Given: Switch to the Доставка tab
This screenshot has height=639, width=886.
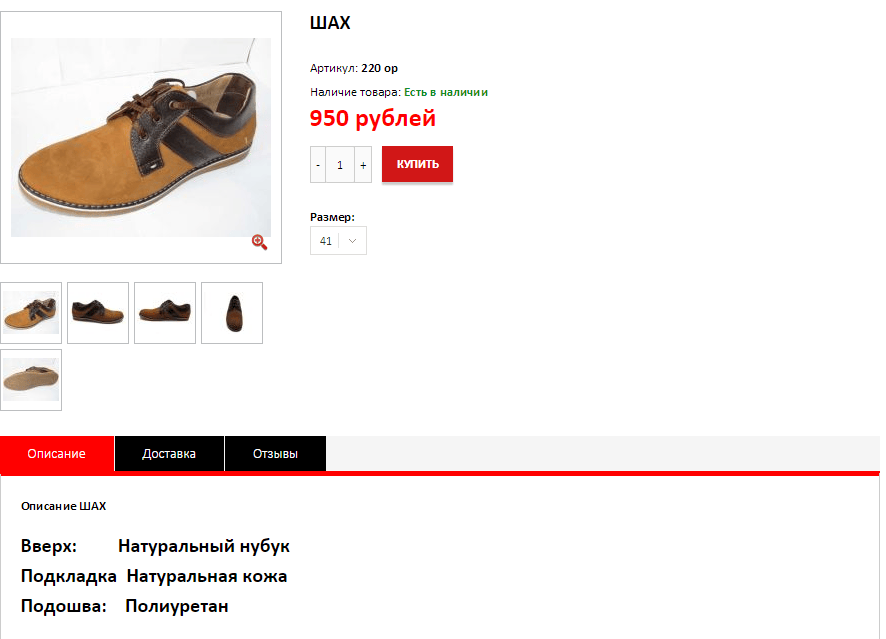Looking at the screenshot, I should click(169, 454).
